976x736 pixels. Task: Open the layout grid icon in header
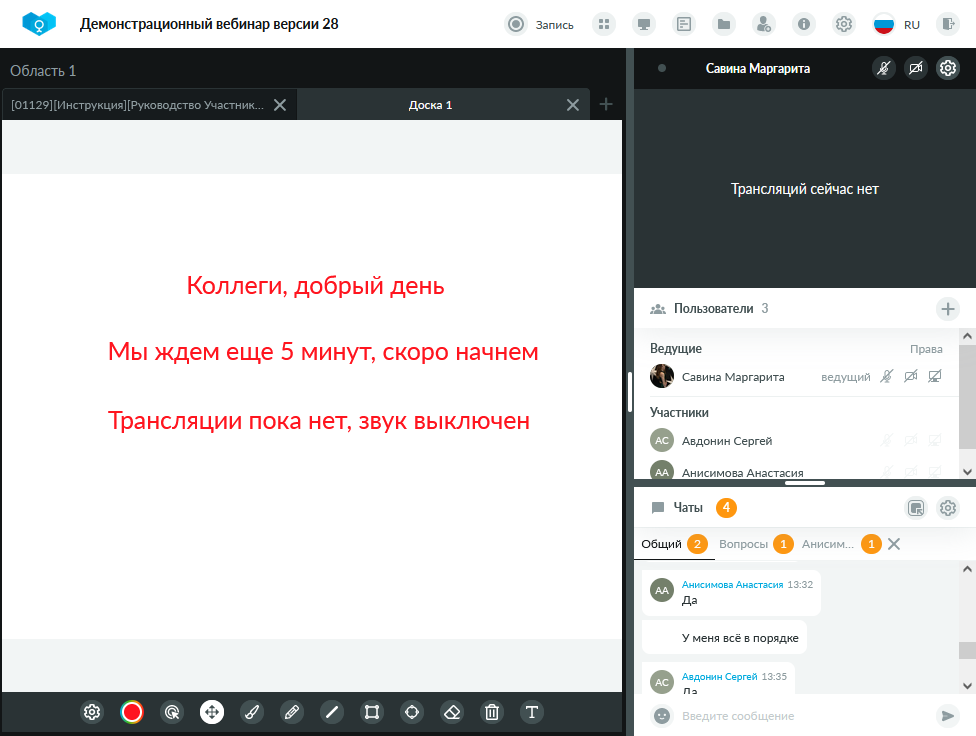pos(603,24)
